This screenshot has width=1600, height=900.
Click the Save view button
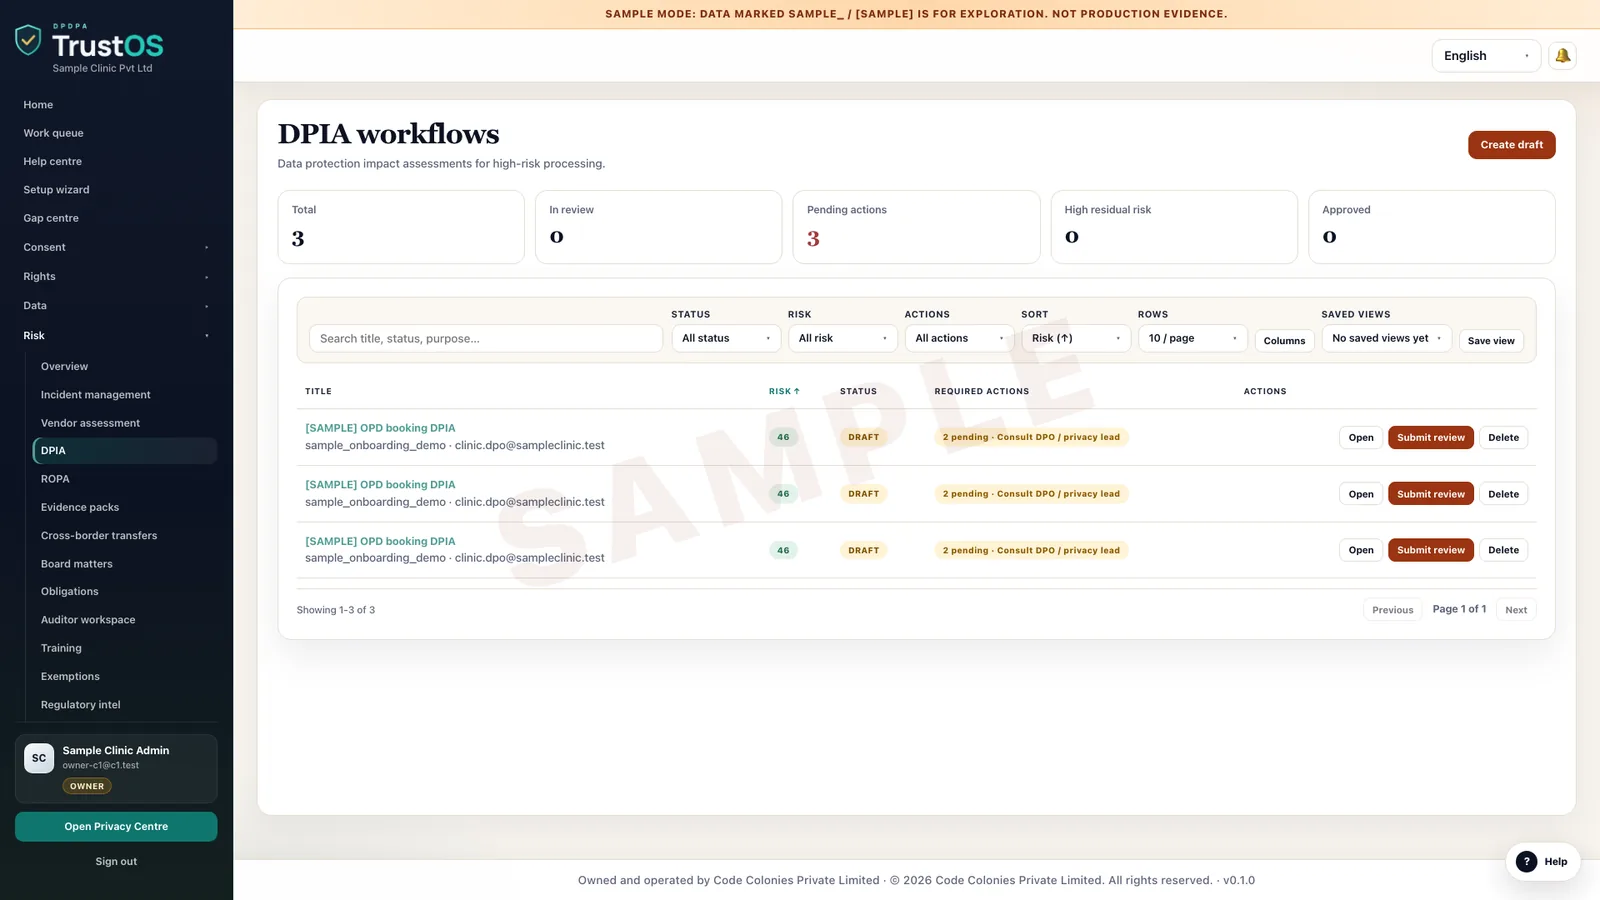(1491, 341)
